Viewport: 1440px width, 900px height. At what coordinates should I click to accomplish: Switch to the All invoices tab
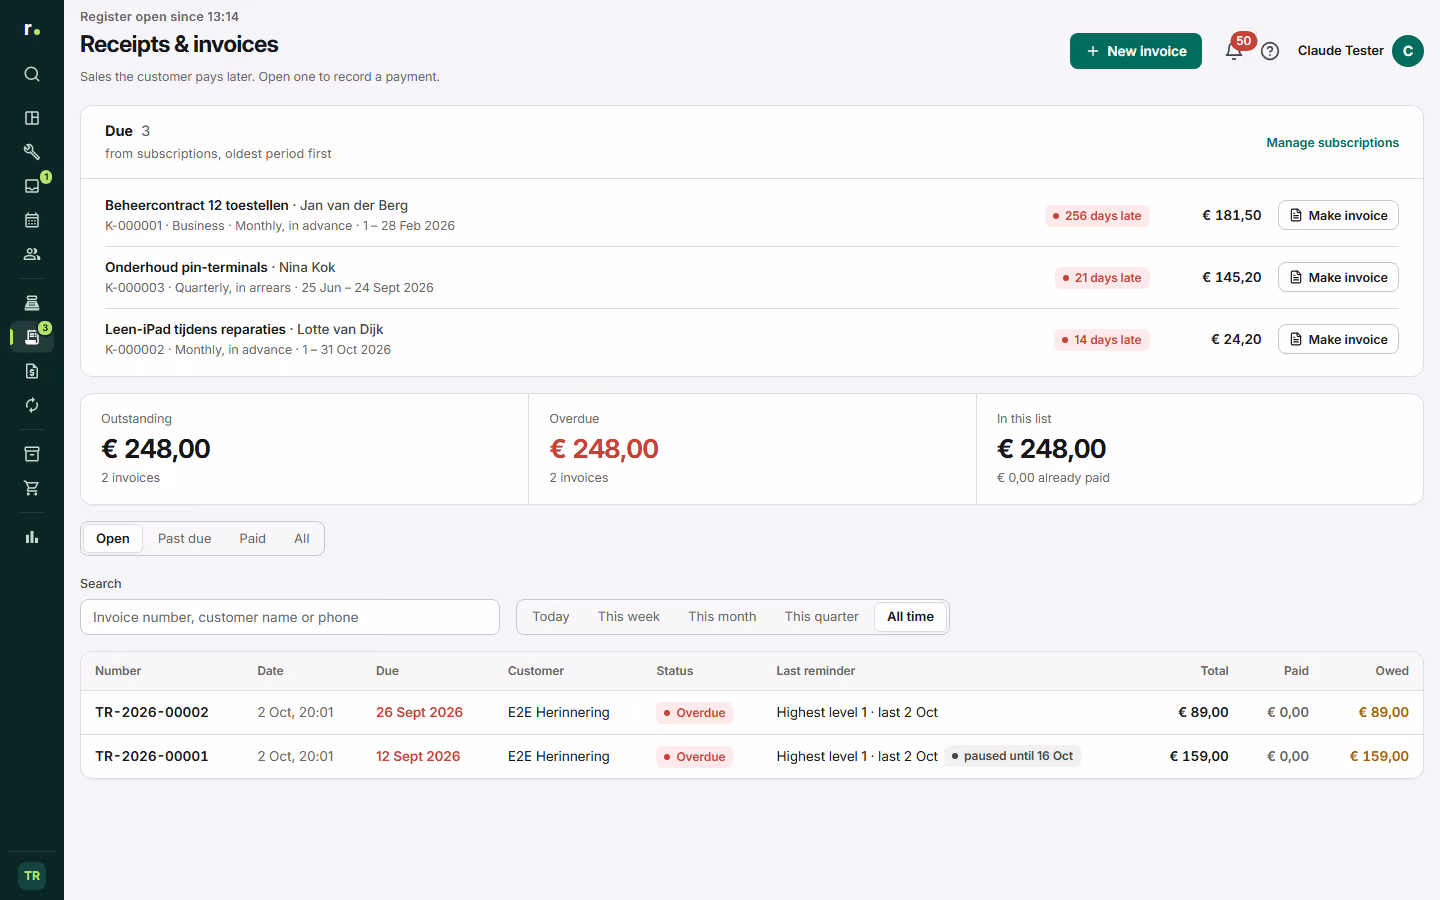(x=302, y=539)
